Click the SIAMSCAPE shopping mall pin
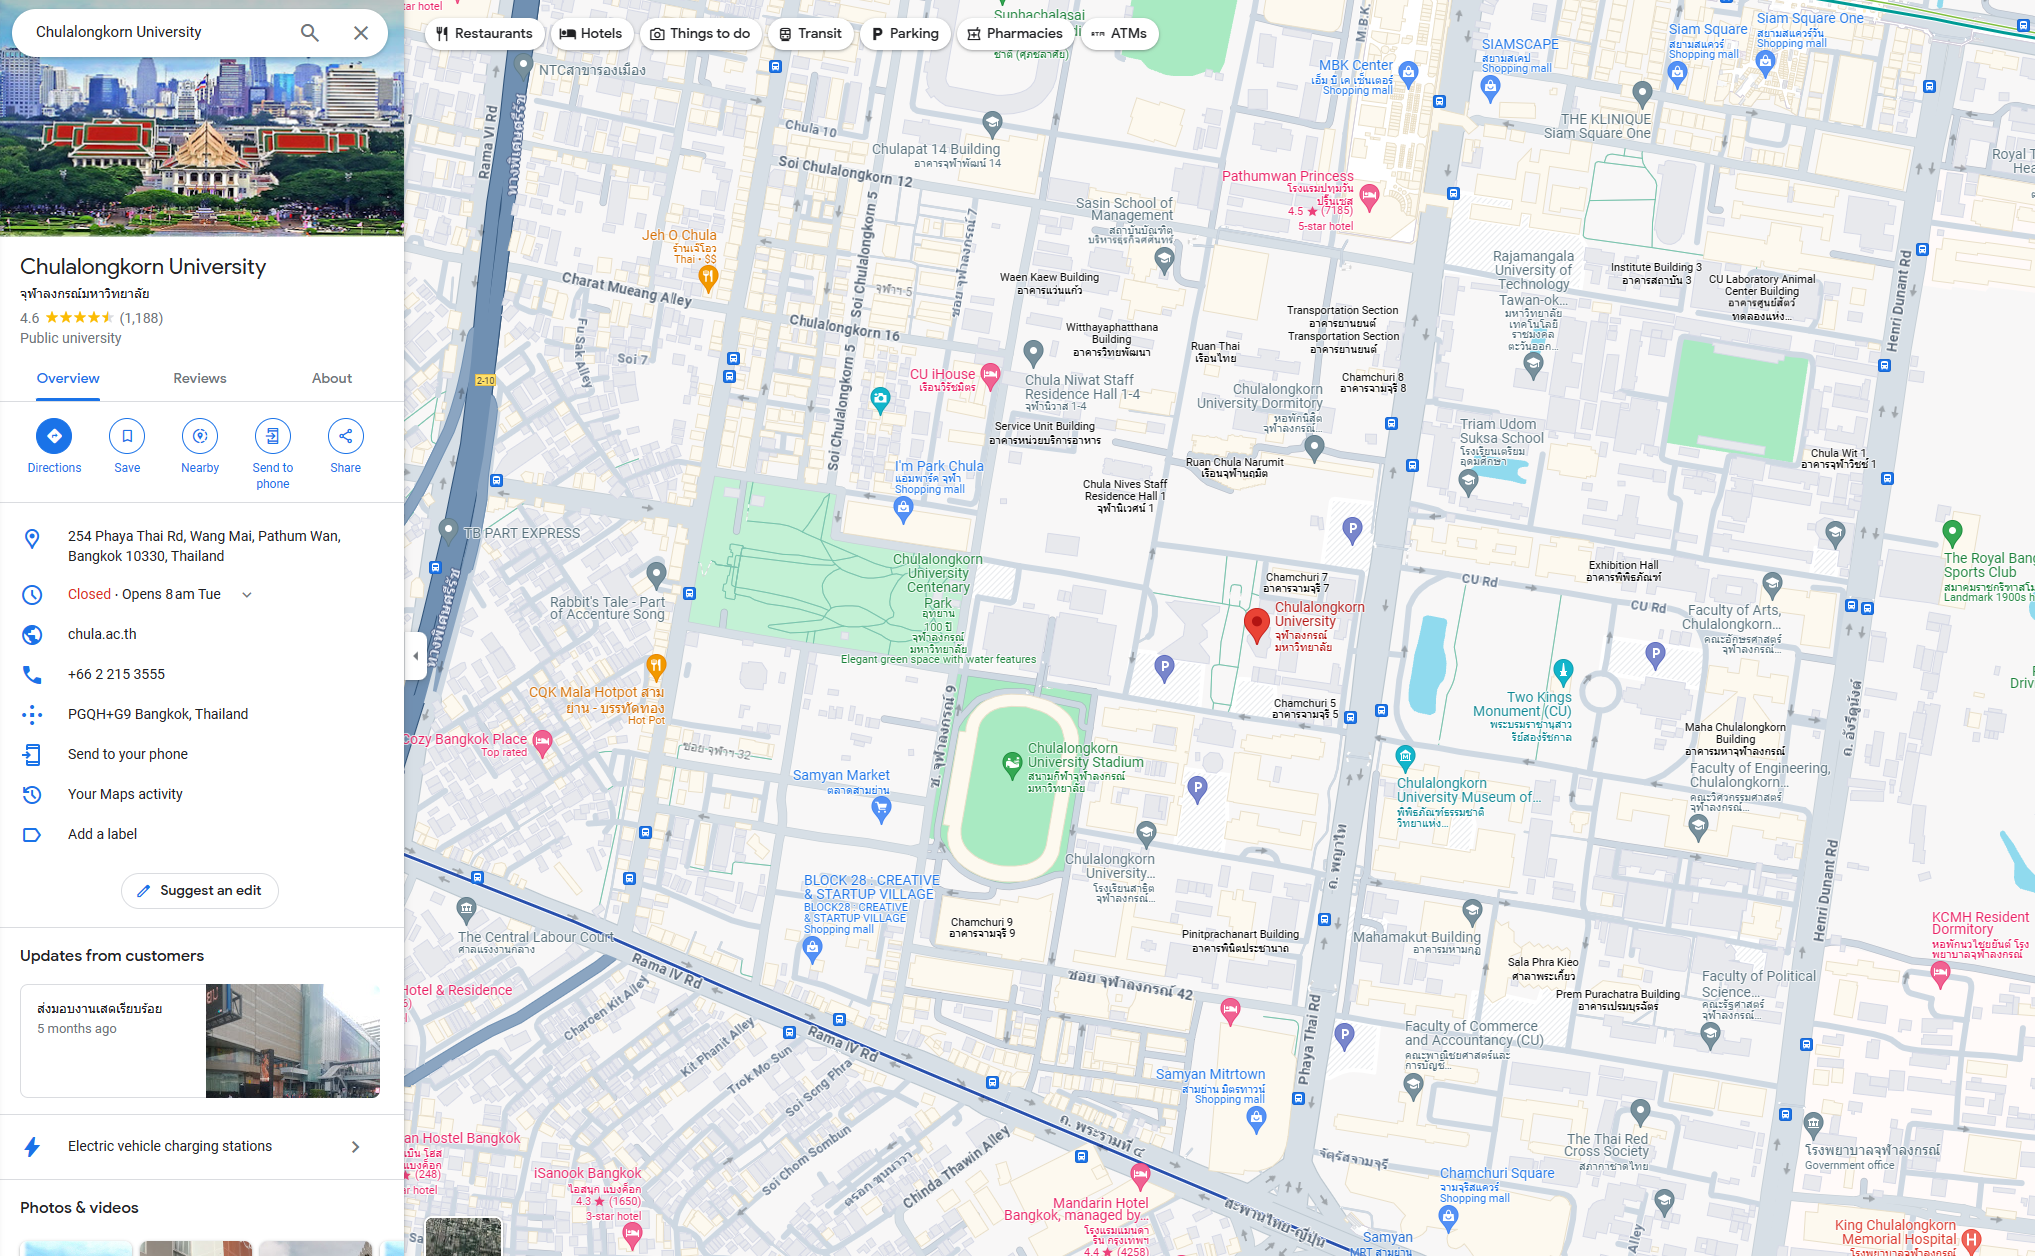The image size is (2035, 1256). (x=1491, y=89)
